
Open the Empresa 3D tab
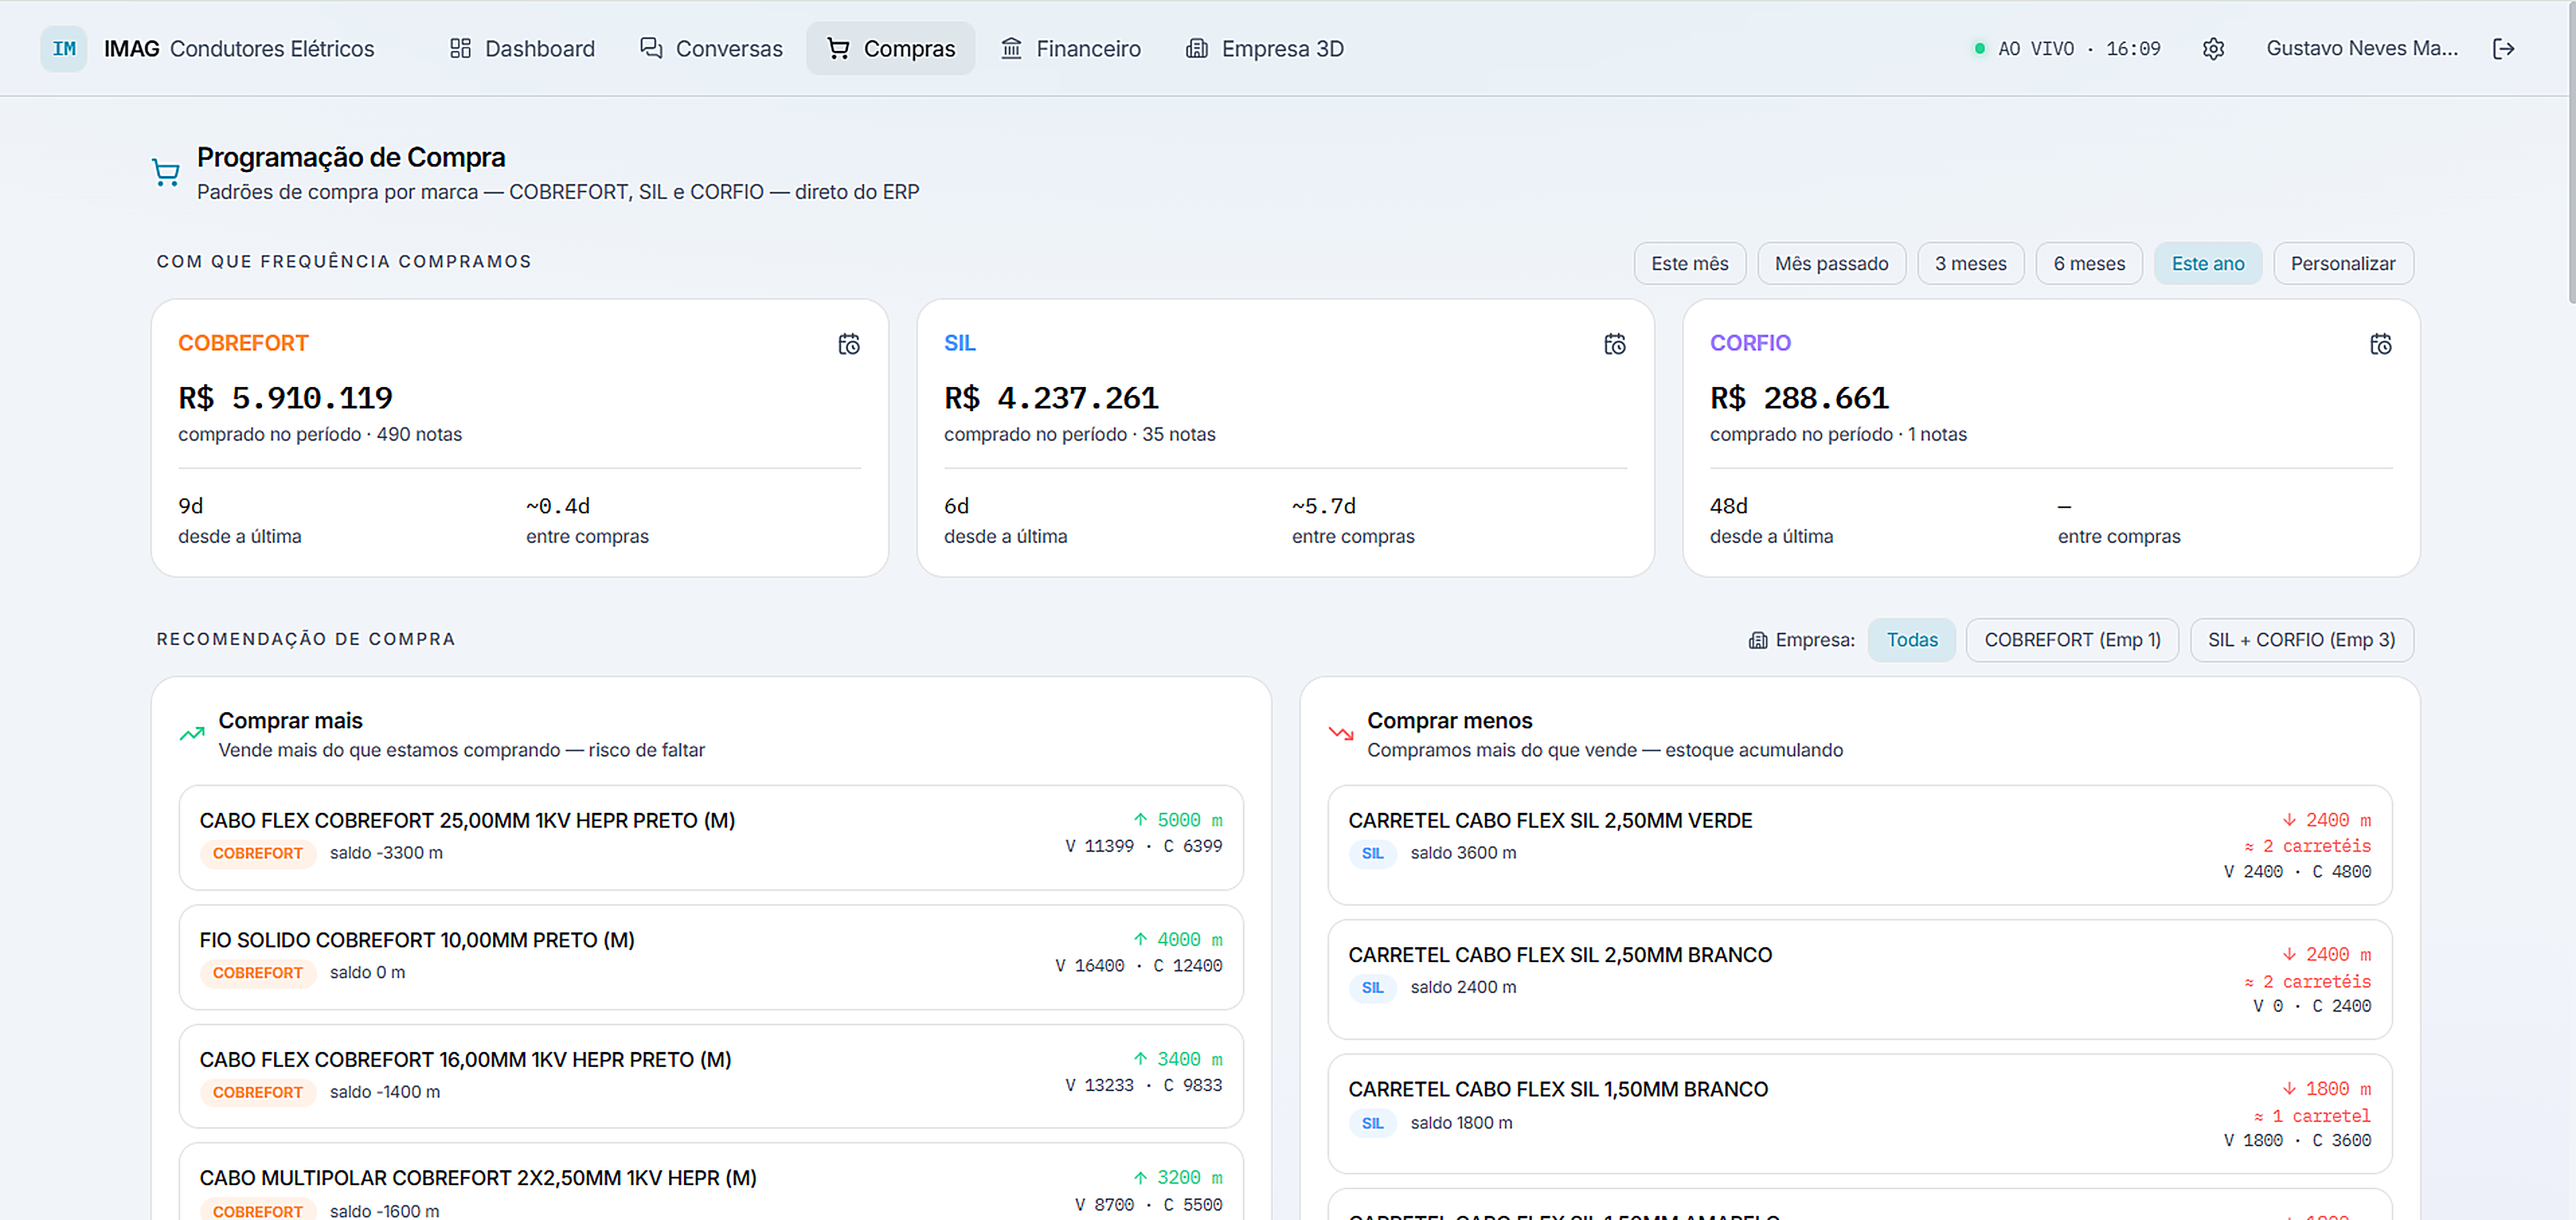[x=1264, y=48]
